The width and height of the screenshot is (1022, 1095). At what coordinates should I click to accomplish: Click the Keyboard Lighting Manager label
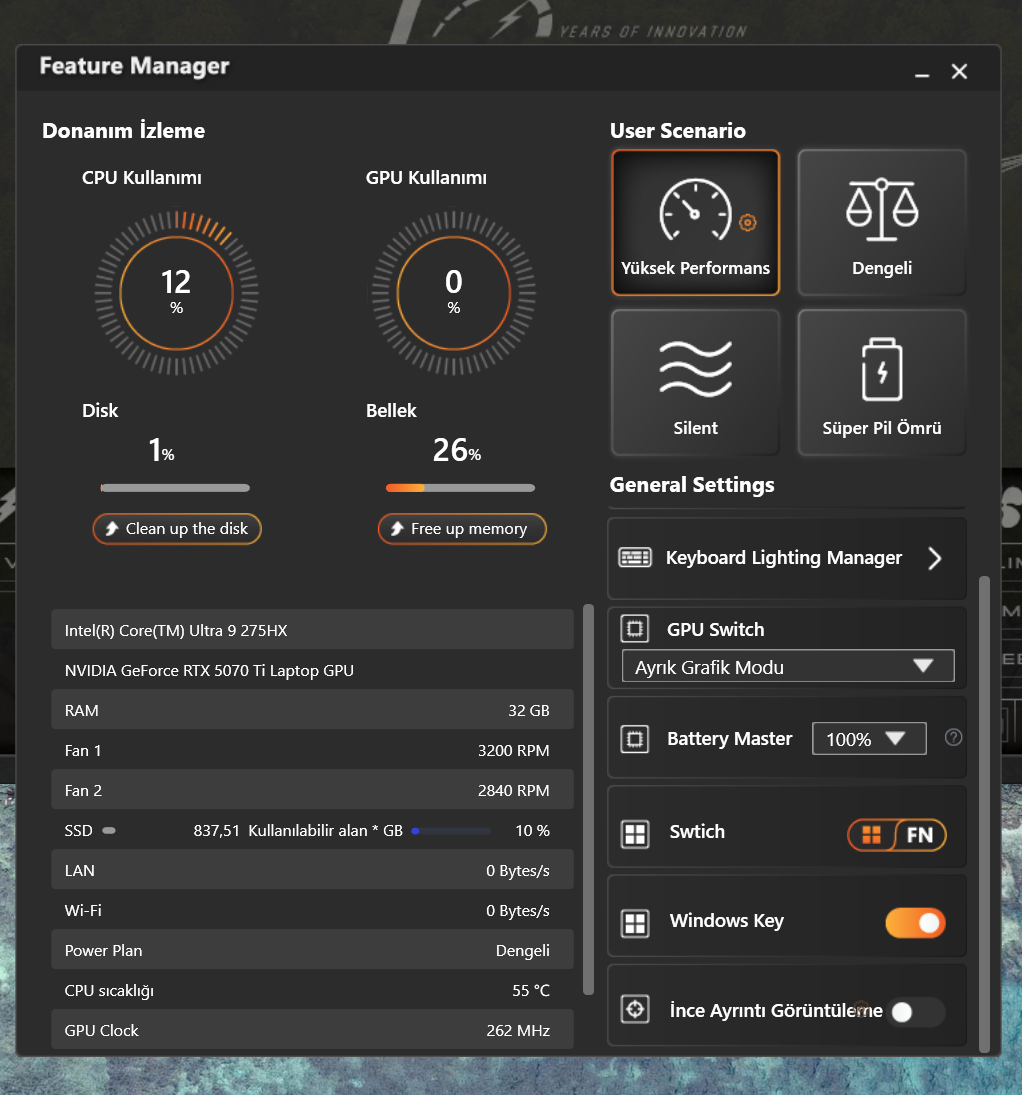[783, 557]
